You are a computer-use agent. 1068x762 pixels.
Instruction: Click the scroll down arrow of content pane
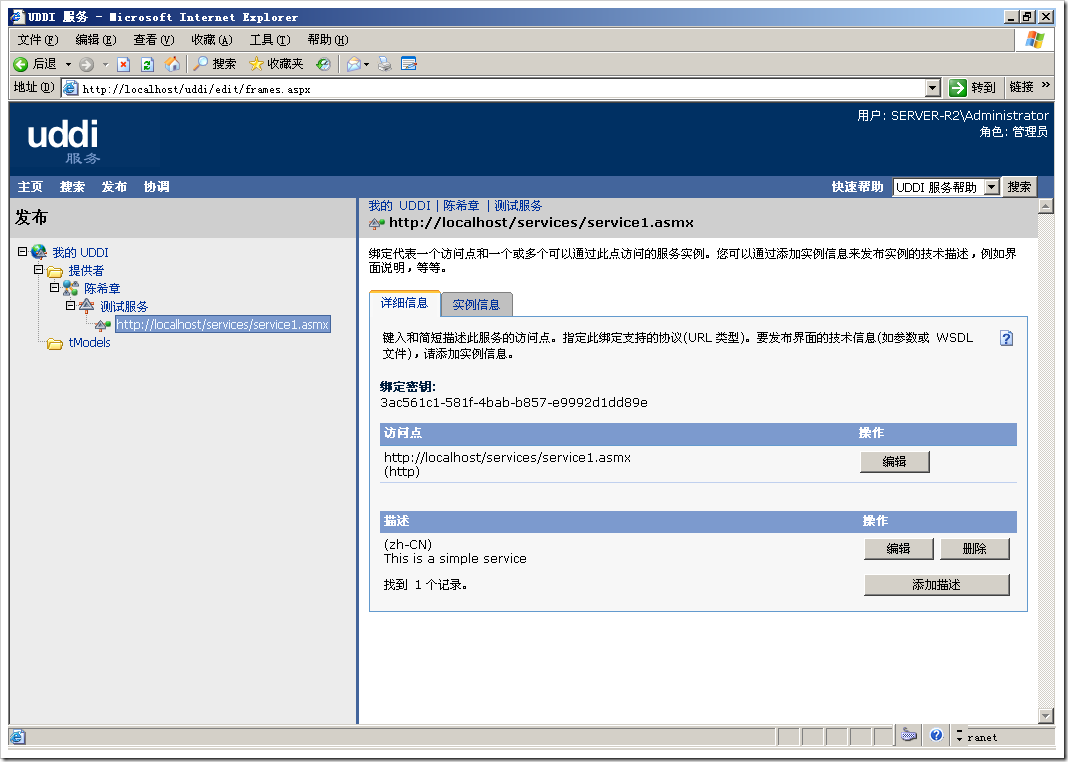[1046, 716]
